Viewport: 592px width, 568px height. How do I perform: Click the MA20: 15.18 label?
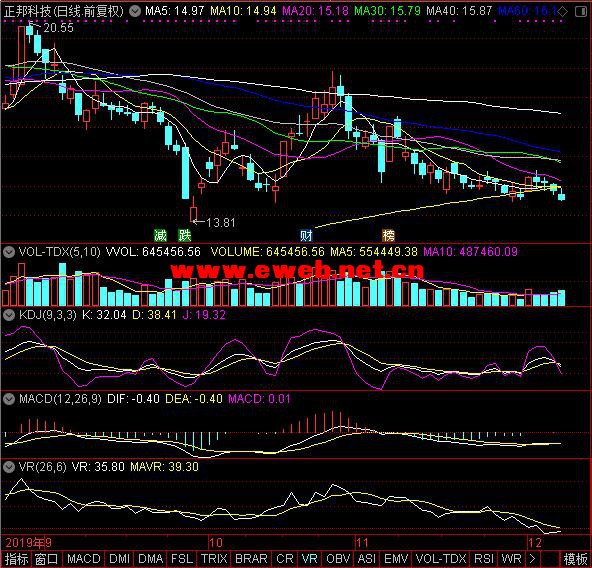click(x=316, y=11)
